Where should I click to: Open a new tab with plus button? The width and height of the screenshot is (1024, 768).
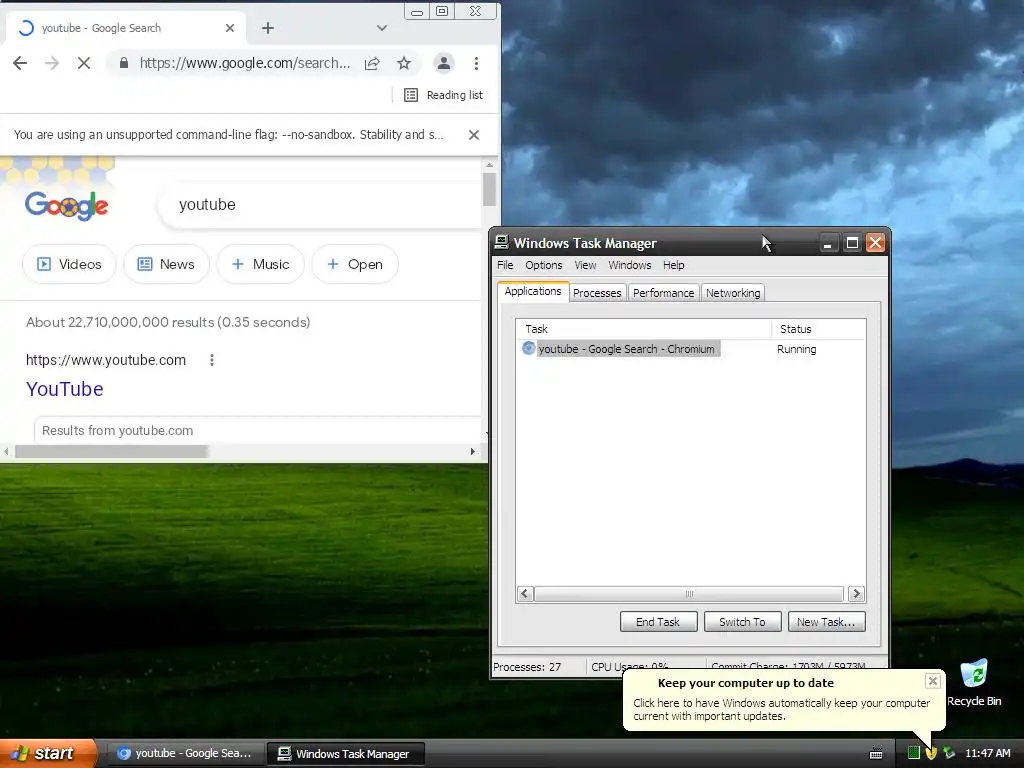coord(268,28)
